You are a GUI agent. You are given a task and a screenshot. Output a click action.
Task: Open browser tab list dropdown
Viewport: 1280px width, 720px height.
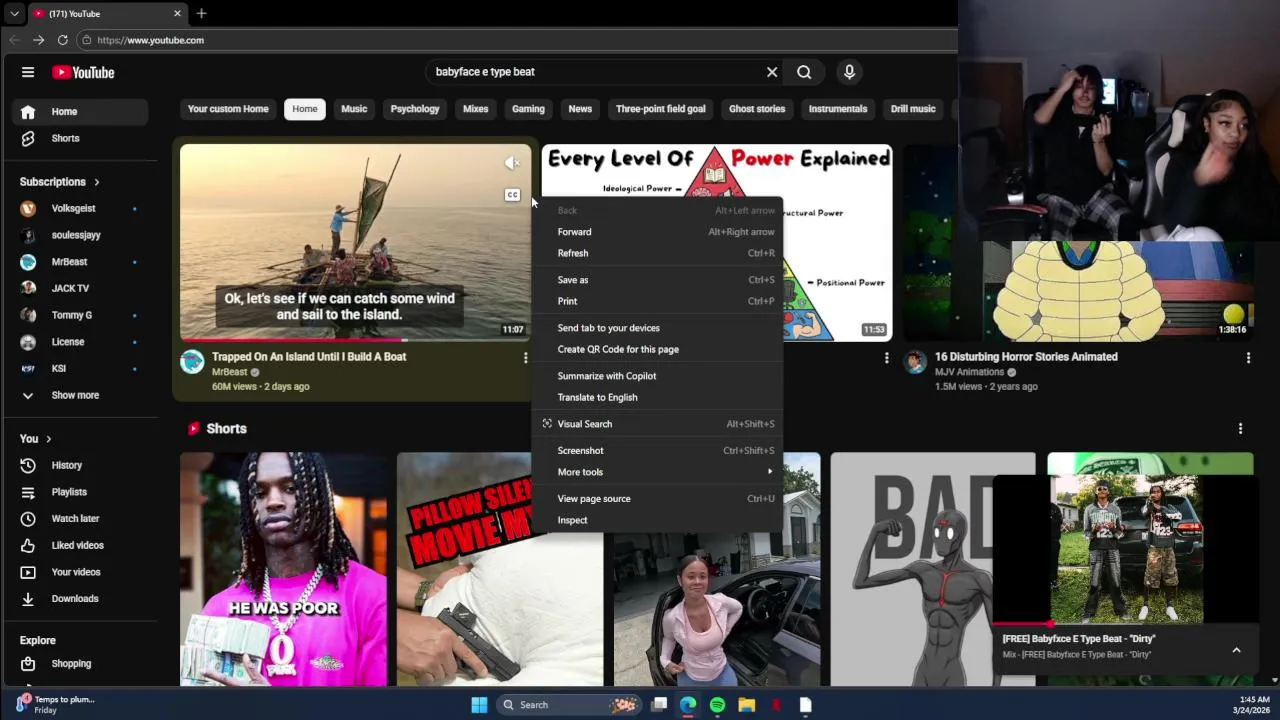pos(14,14)
